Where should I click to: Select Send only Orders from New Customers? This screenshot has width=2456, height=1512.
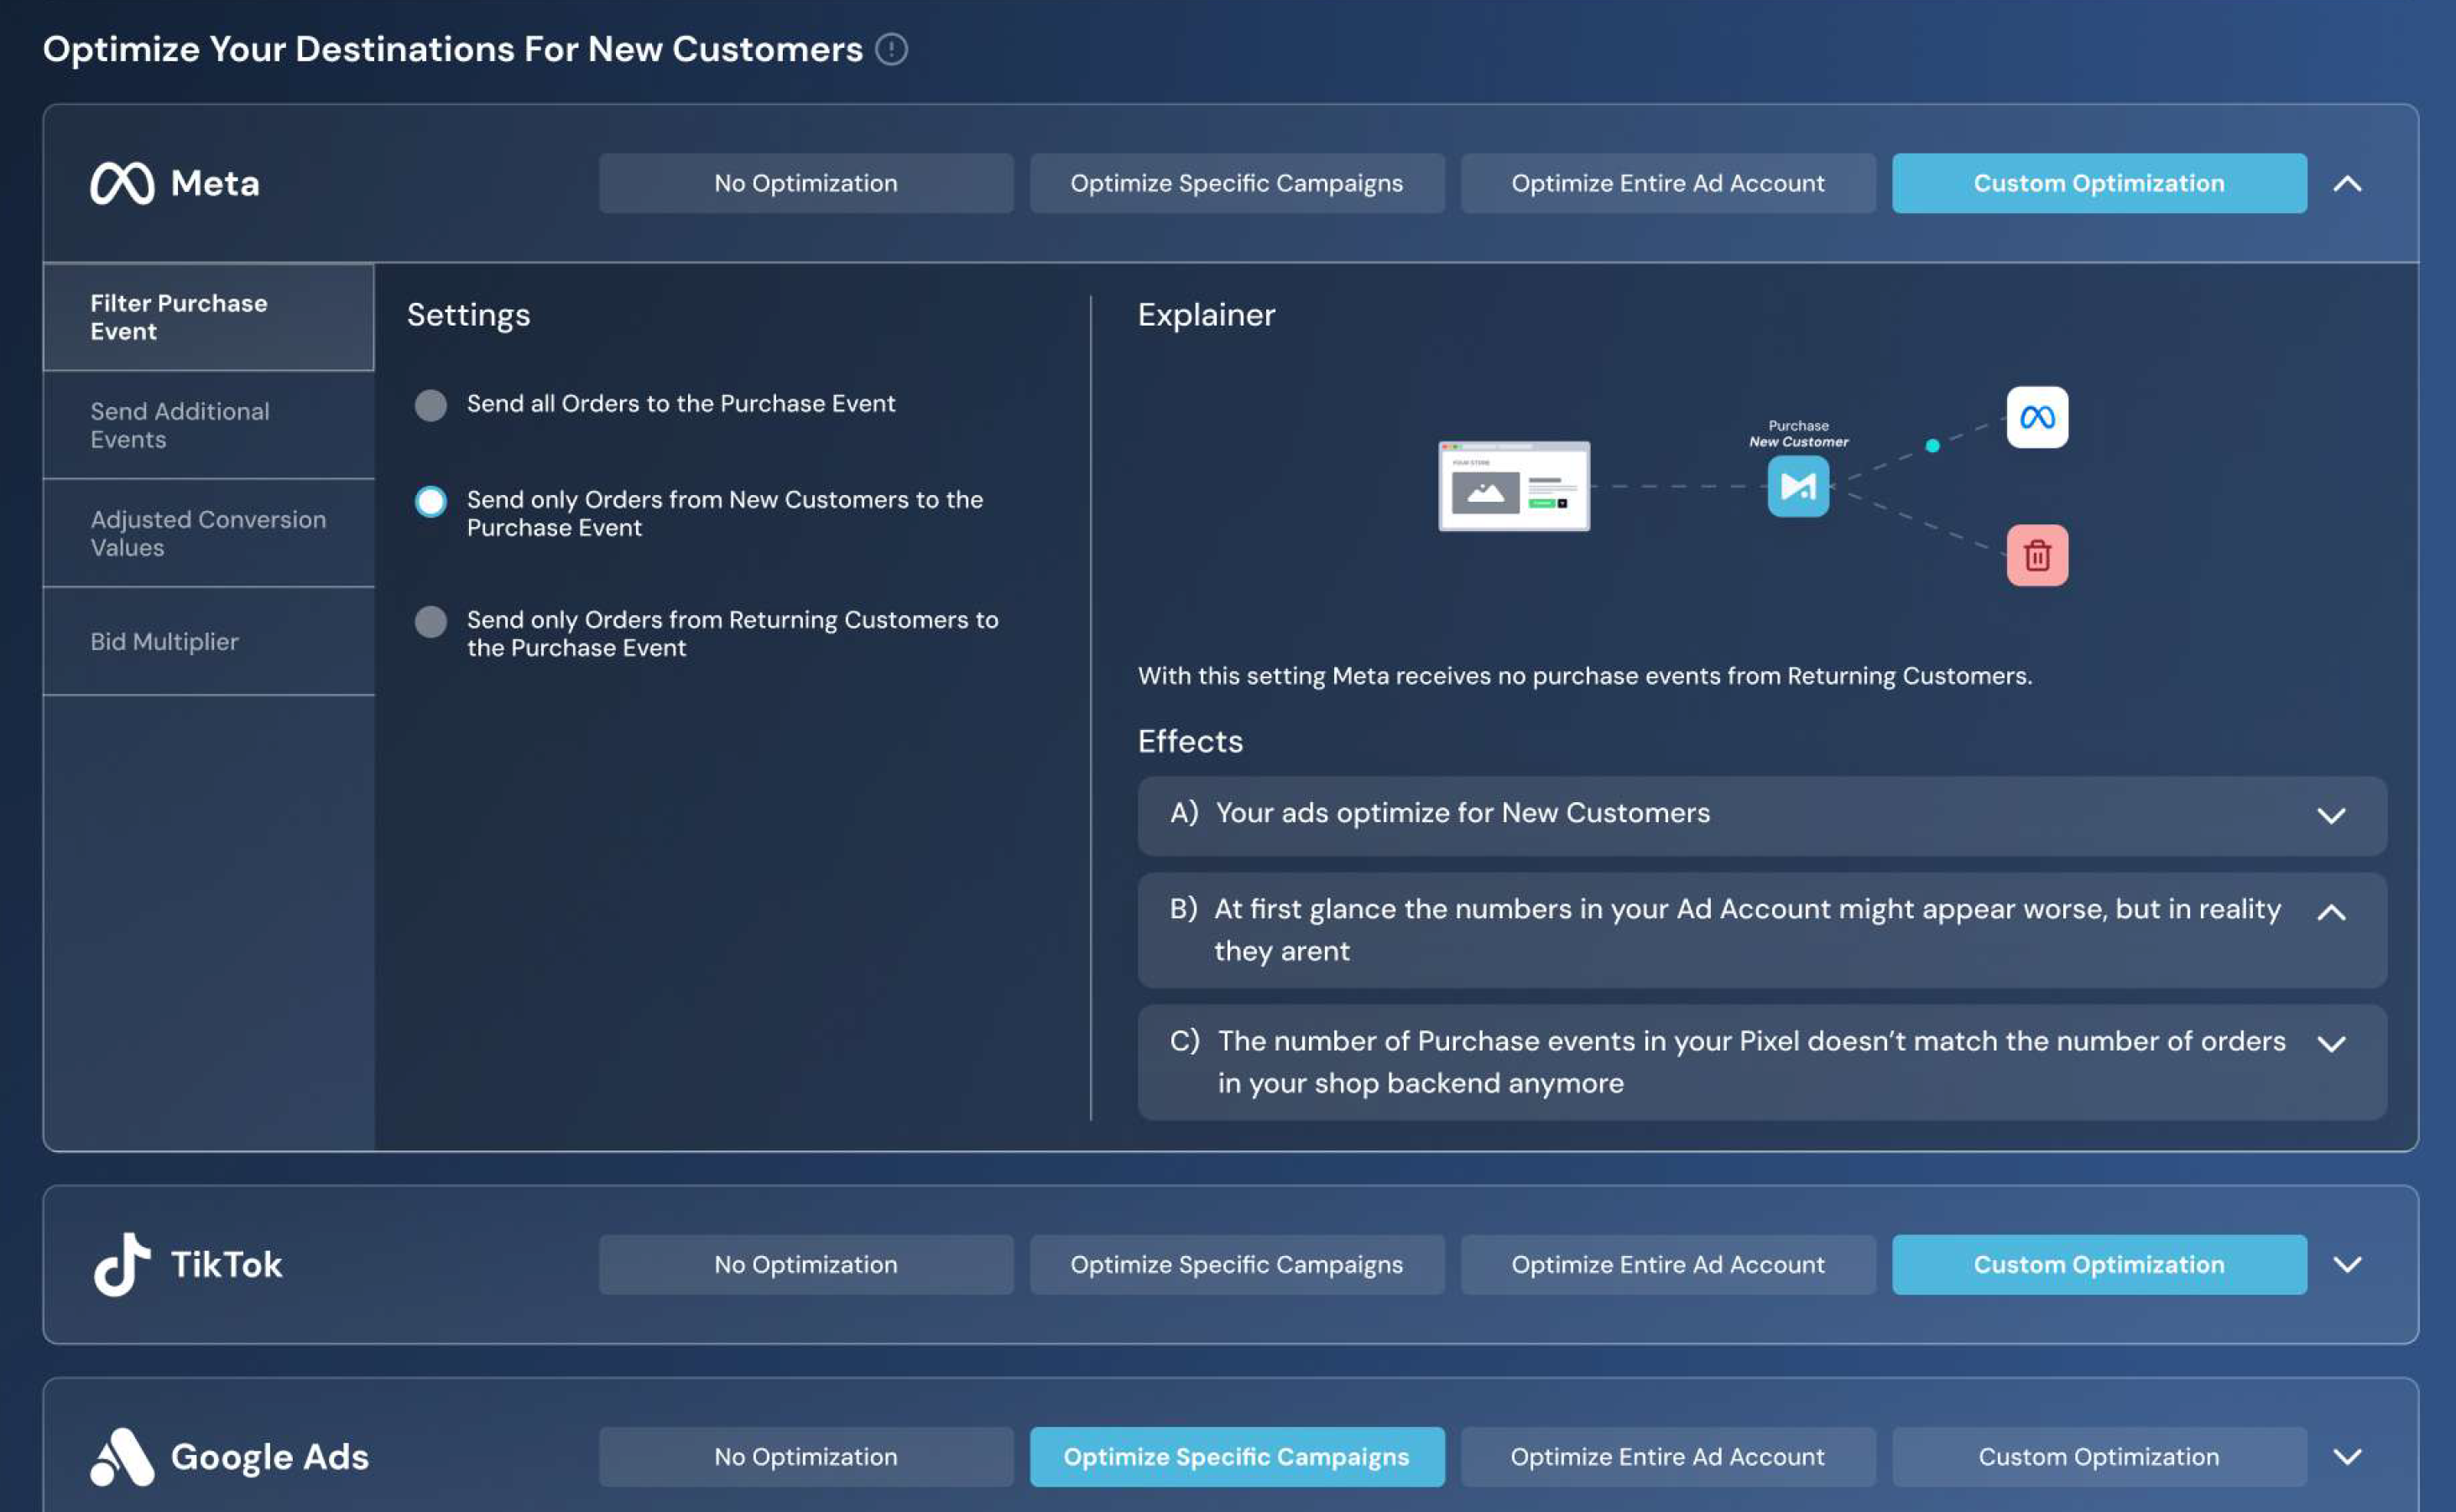[431, 501]
